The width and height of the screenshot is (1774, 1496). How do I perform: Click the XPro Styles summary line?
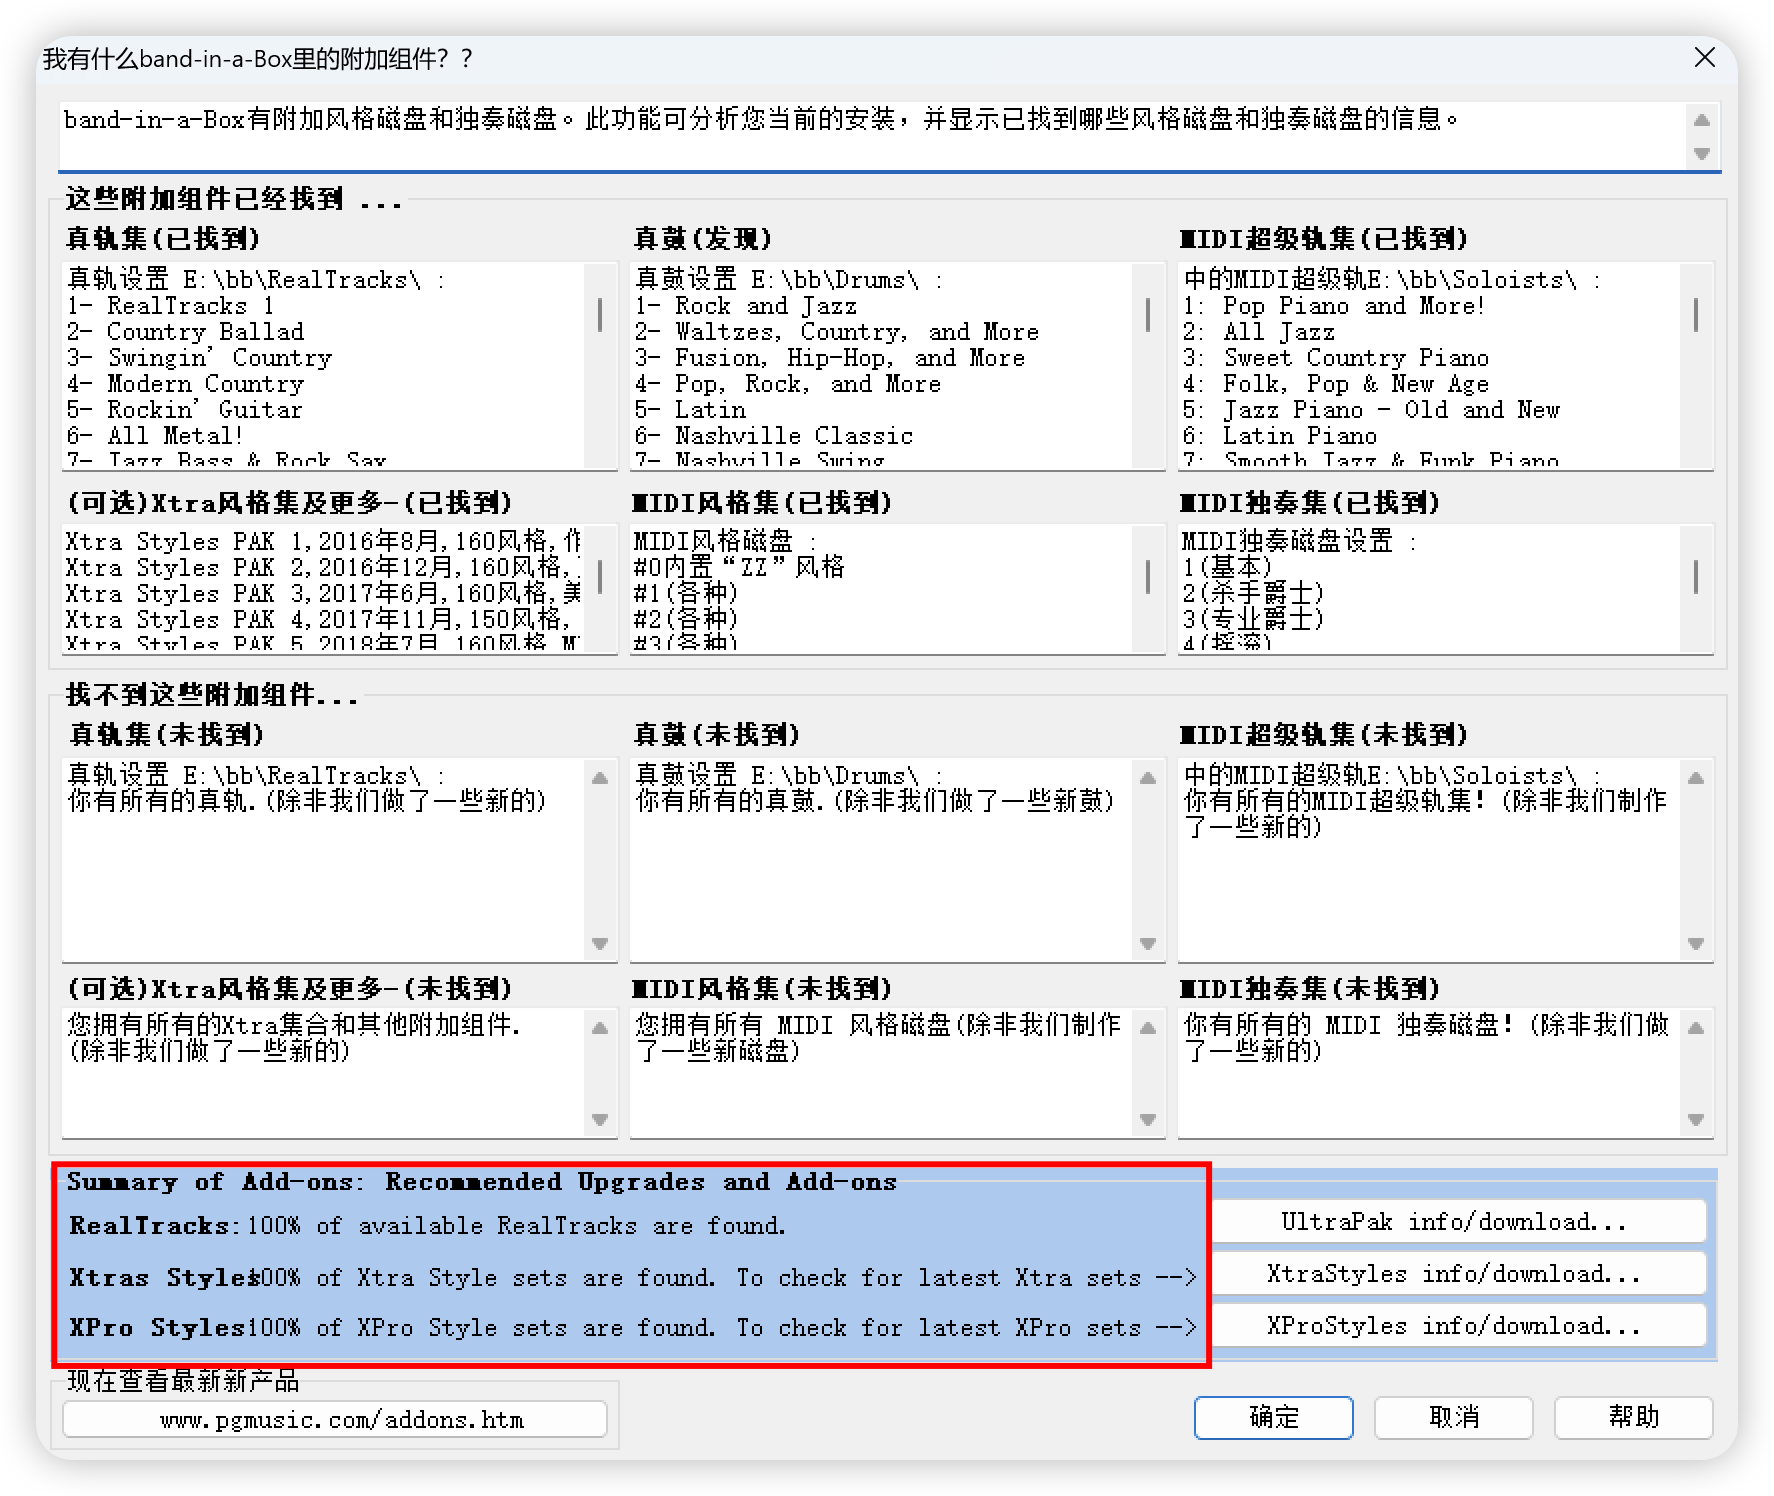click(x=632, y=1328)
